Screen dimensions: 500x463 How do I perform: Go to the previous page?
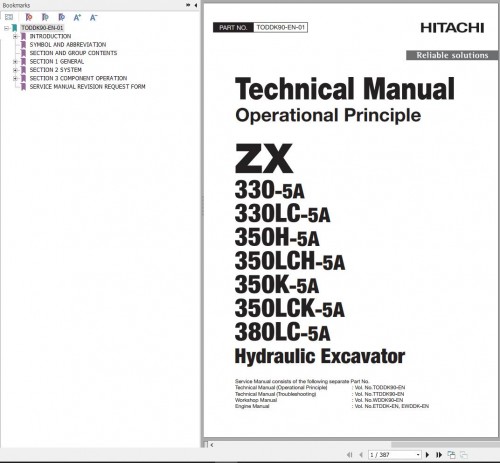[361, 455]
